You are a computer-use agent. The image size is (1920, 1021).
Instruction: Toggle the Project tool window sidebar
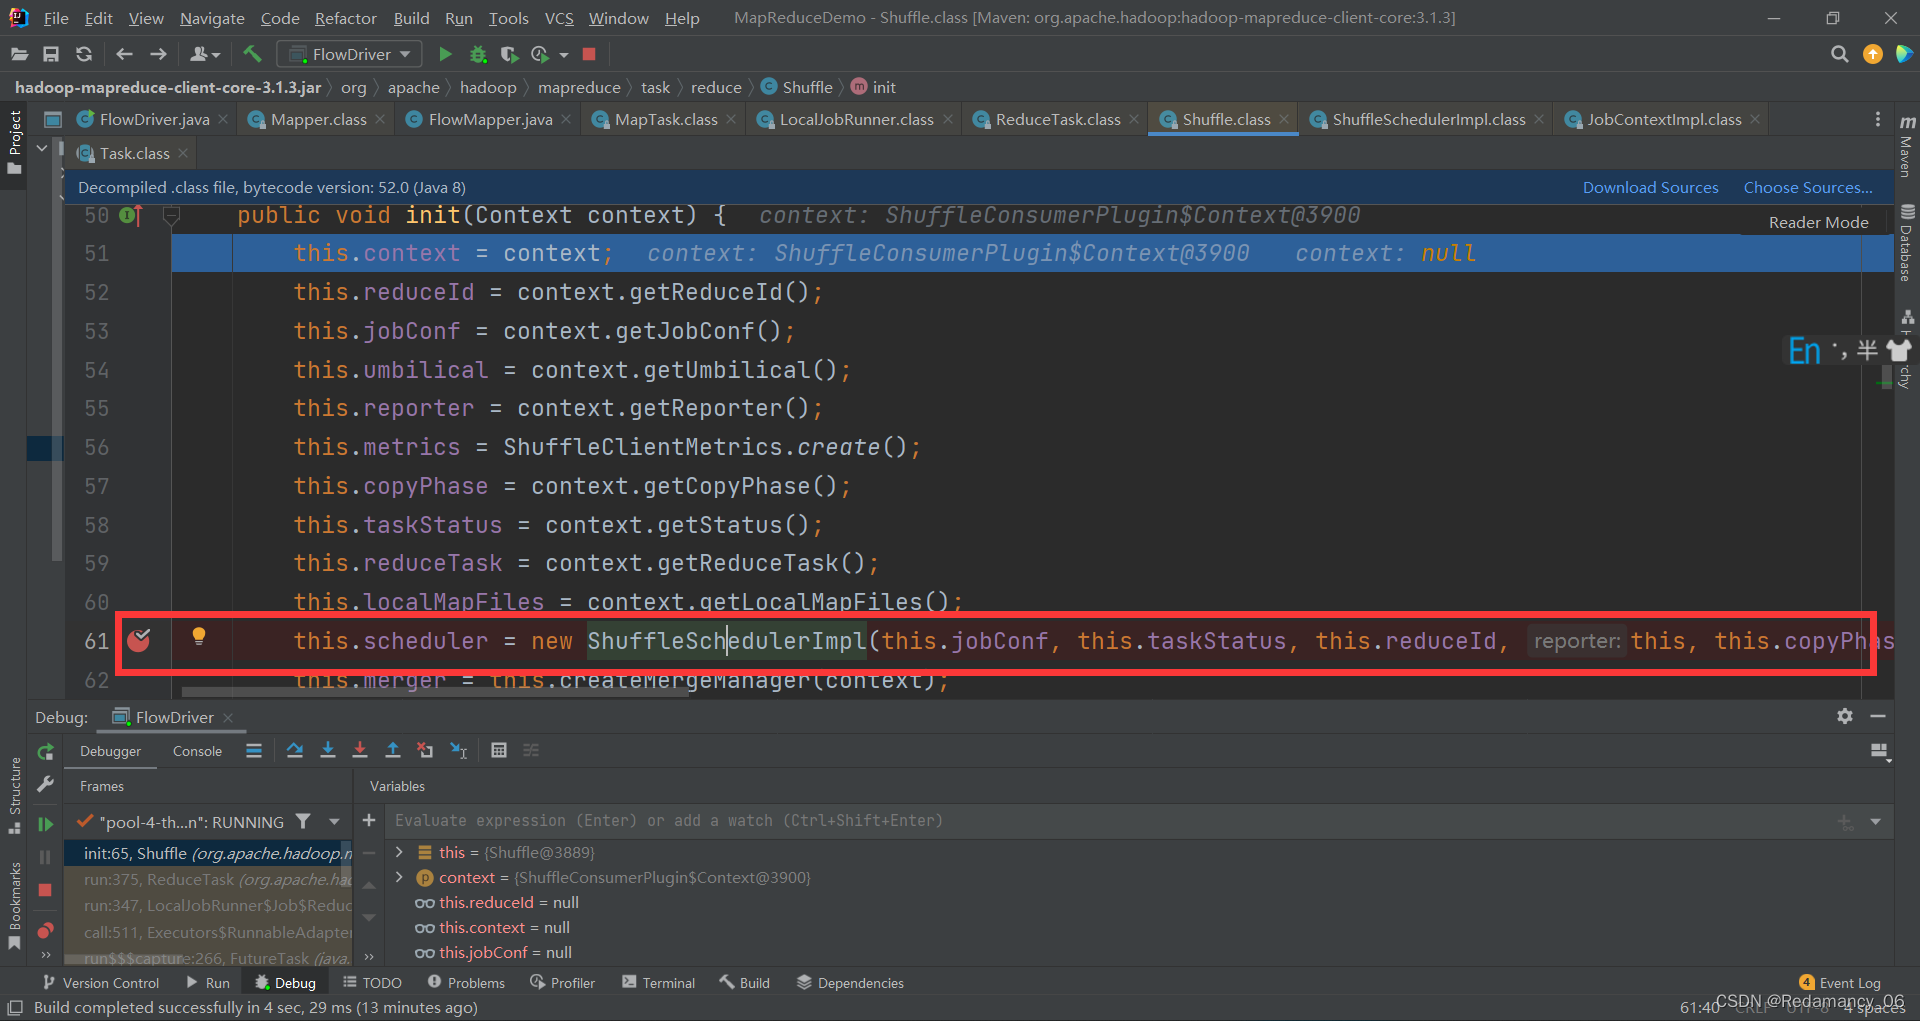[14, 142]
